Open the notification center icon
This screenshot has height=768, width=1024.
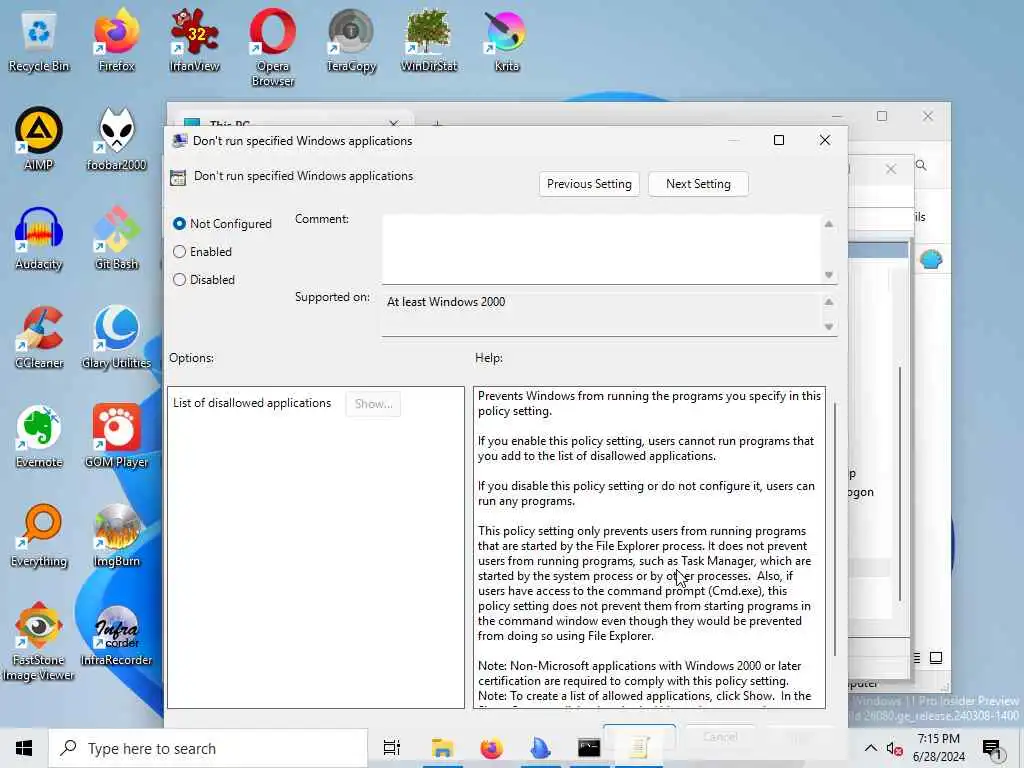pos(992,748)
